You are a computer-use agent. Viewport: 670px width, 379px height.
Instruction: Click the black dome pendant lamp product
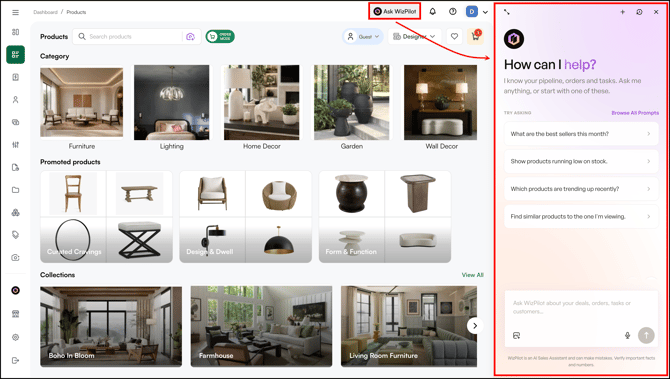point(279,240)
